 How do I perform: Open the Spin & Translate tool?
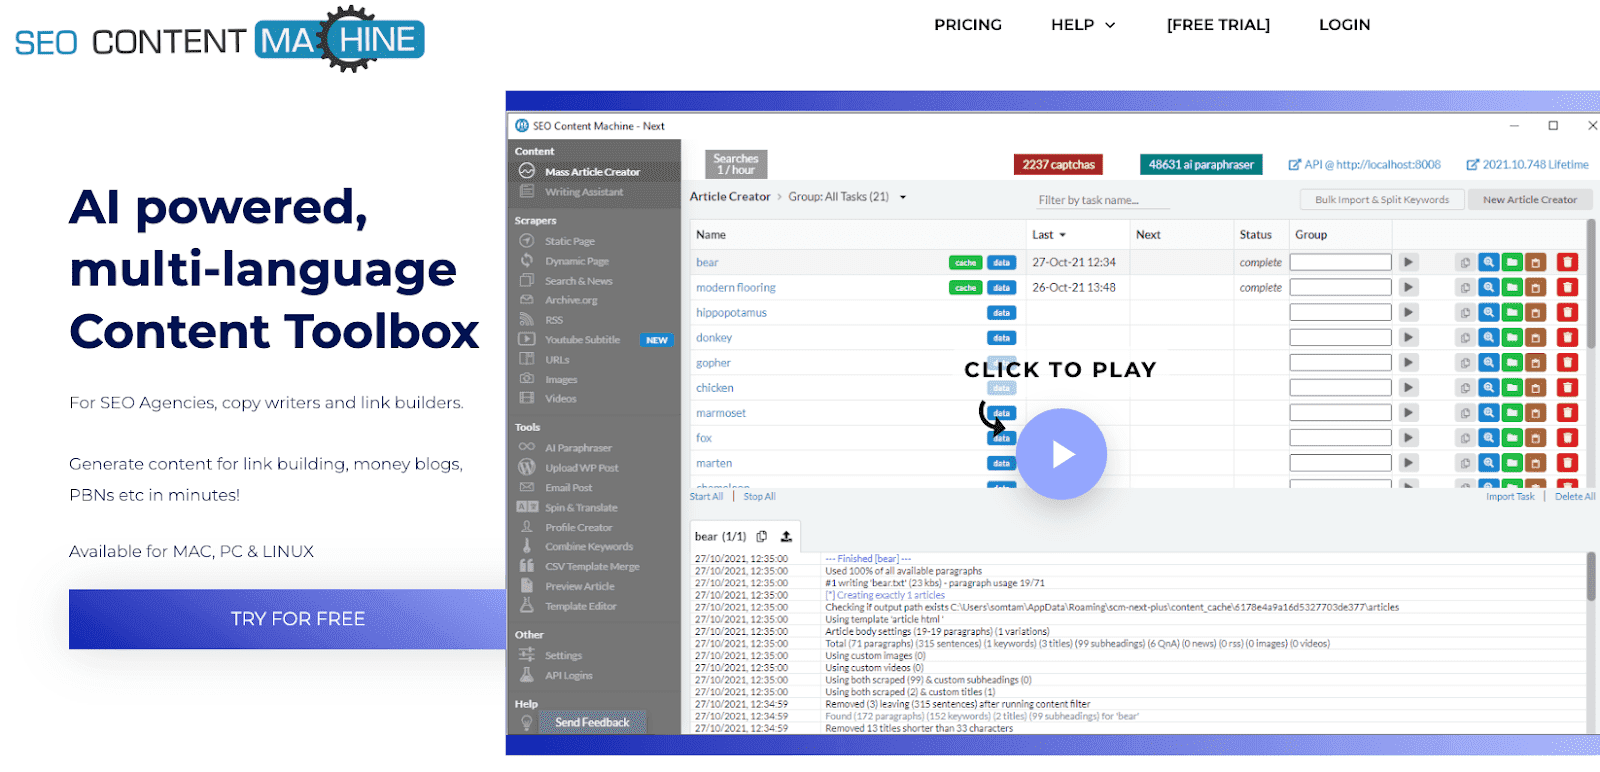point(581,508)
